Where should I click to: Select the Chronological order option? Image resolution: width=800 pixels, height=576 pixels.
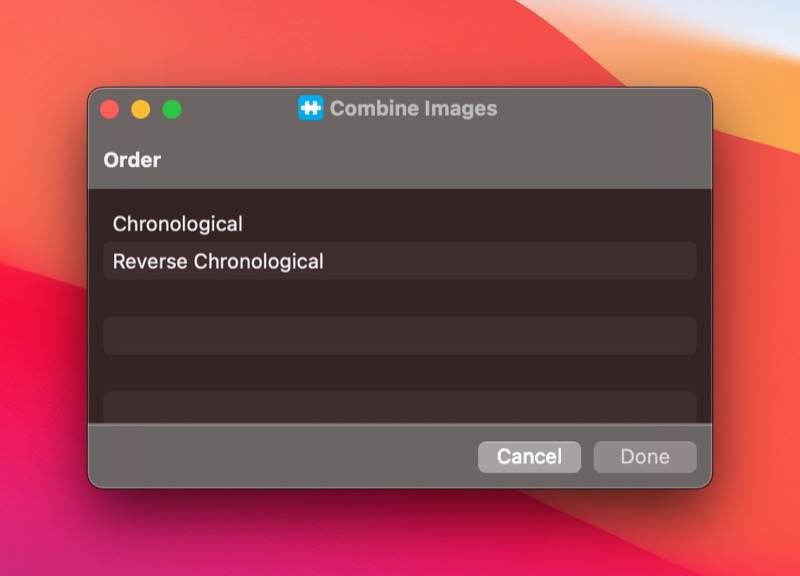(x=399, y=223)
